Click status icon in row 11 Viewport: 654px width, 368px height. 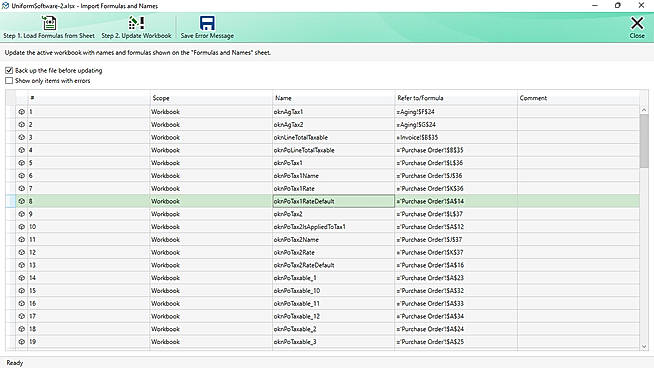pyautogui.click(x=22, y=239)
